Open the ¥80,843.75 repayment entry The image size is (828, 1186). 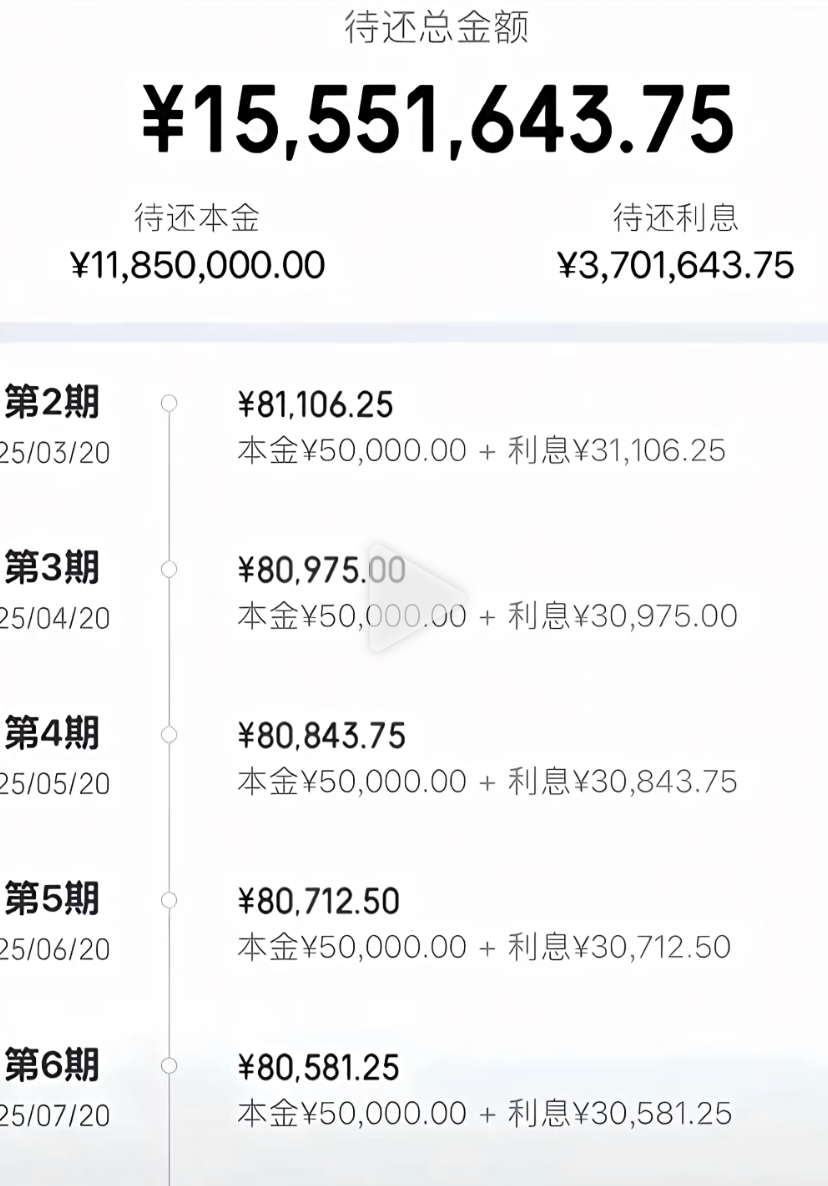[321, 737]
